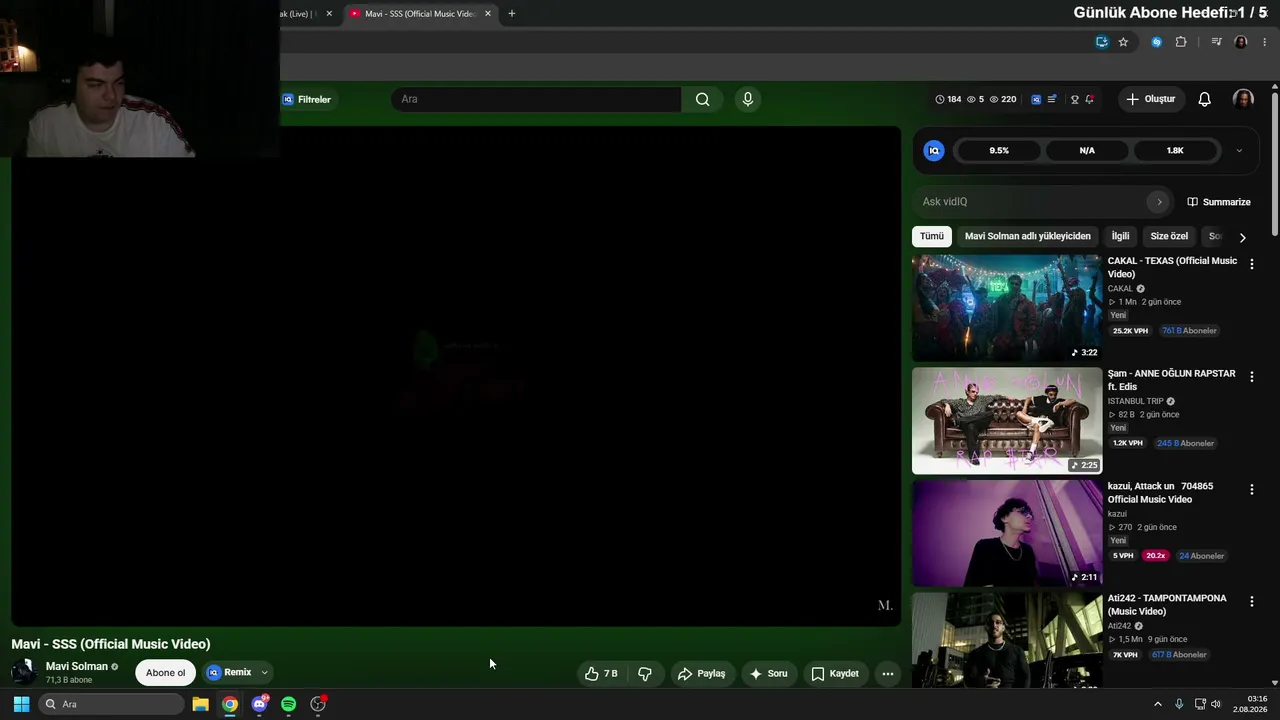The image size is (1280, 720).
Task: Open the Chrome profile avatar
Action: [x=1241, y=42]
